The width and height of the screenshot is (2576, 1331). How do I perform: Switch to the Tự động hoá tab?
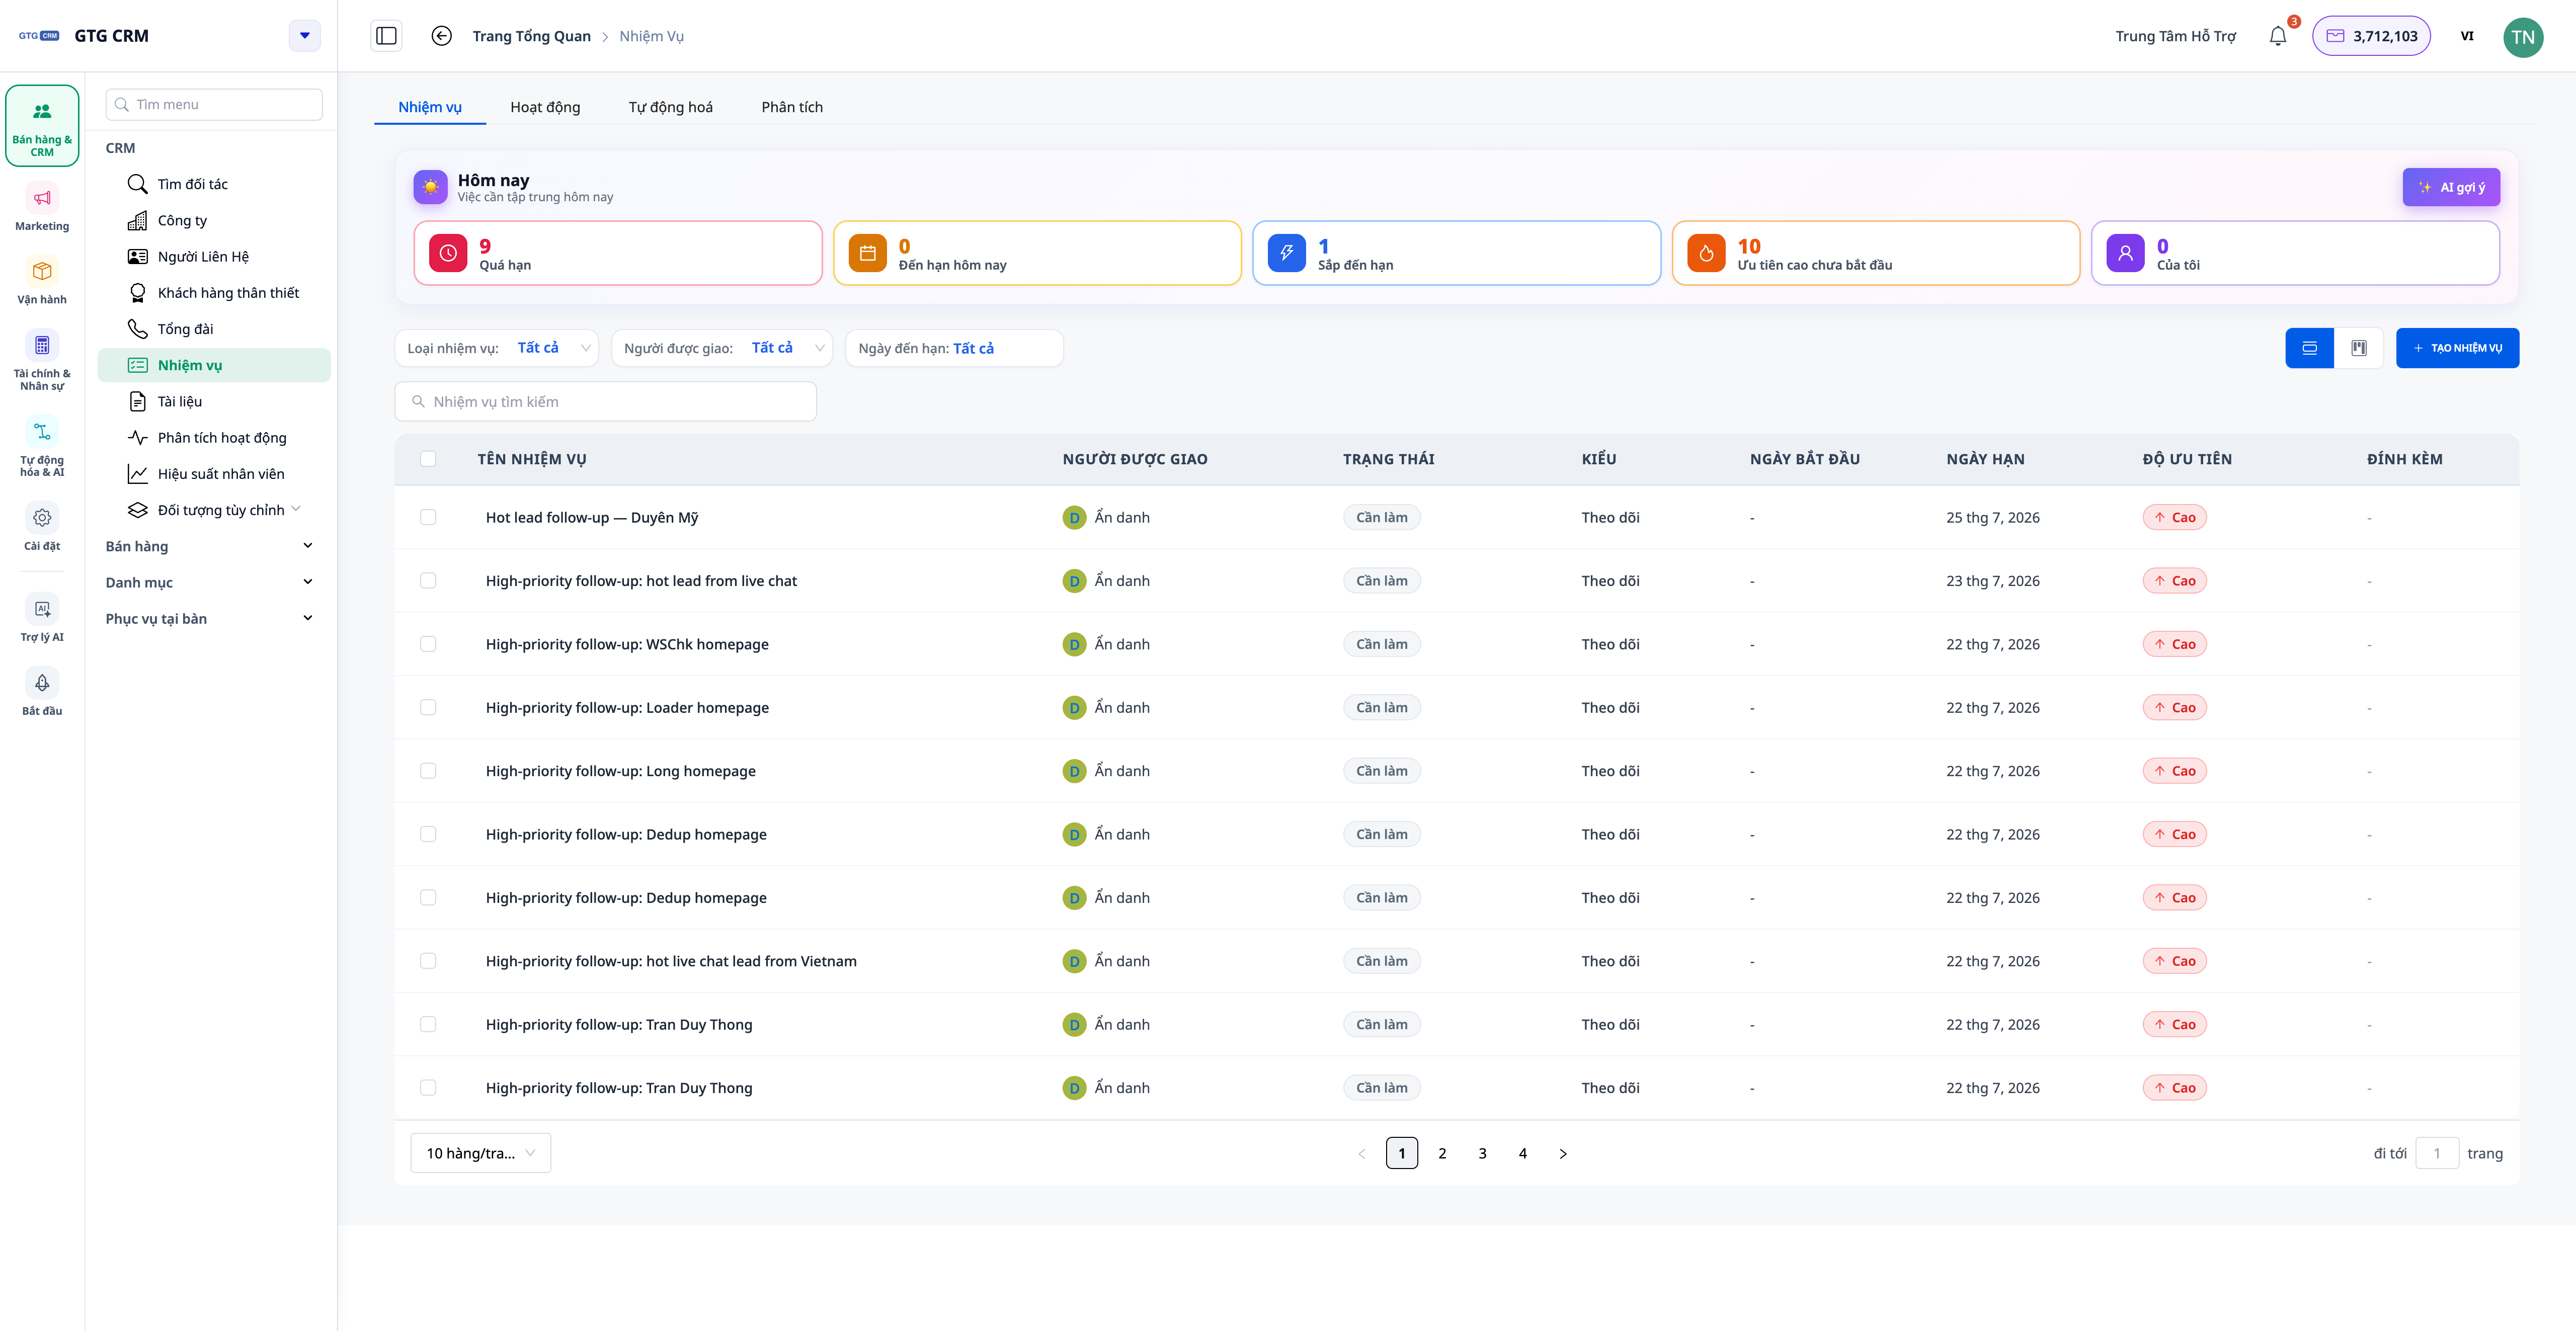670,107
